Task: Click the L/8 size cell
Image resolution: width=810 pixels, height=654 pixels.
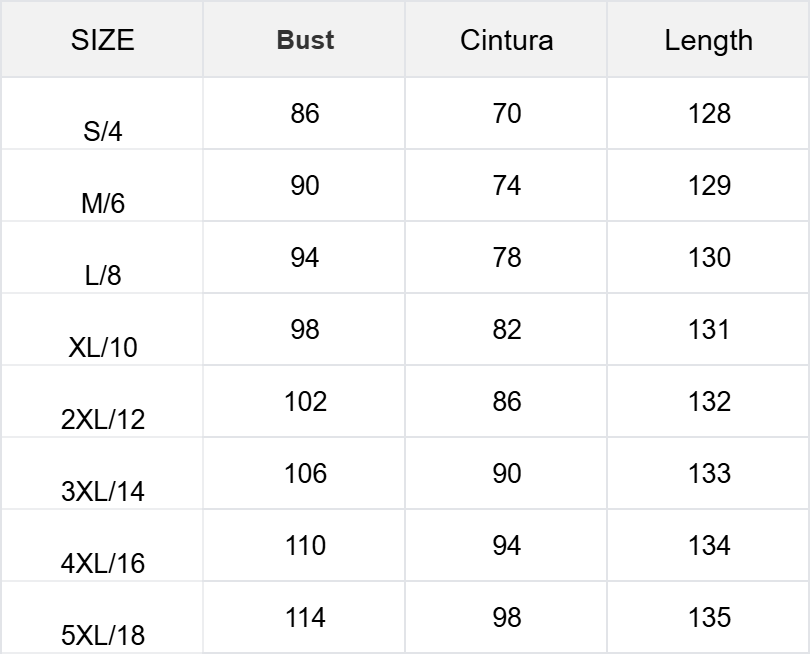Action: [102, 275]
